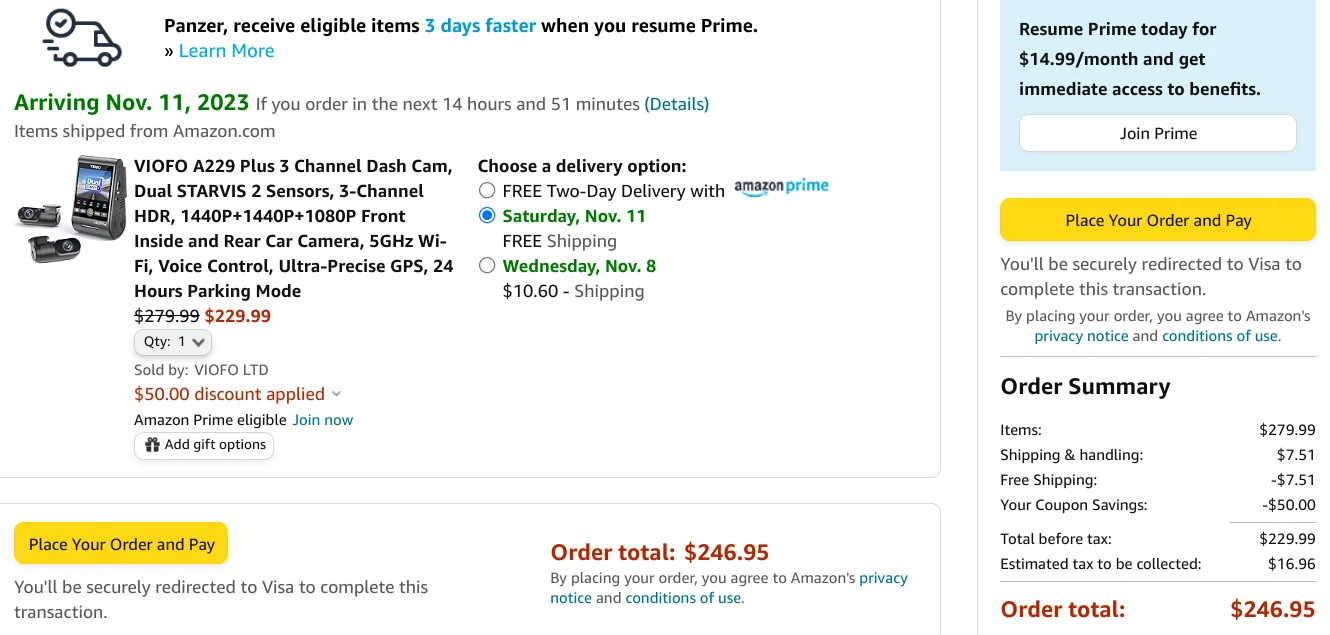Click Join now next to Prime eligible
This screenshot has height=635, width=1330.
[x=323, y=420]
